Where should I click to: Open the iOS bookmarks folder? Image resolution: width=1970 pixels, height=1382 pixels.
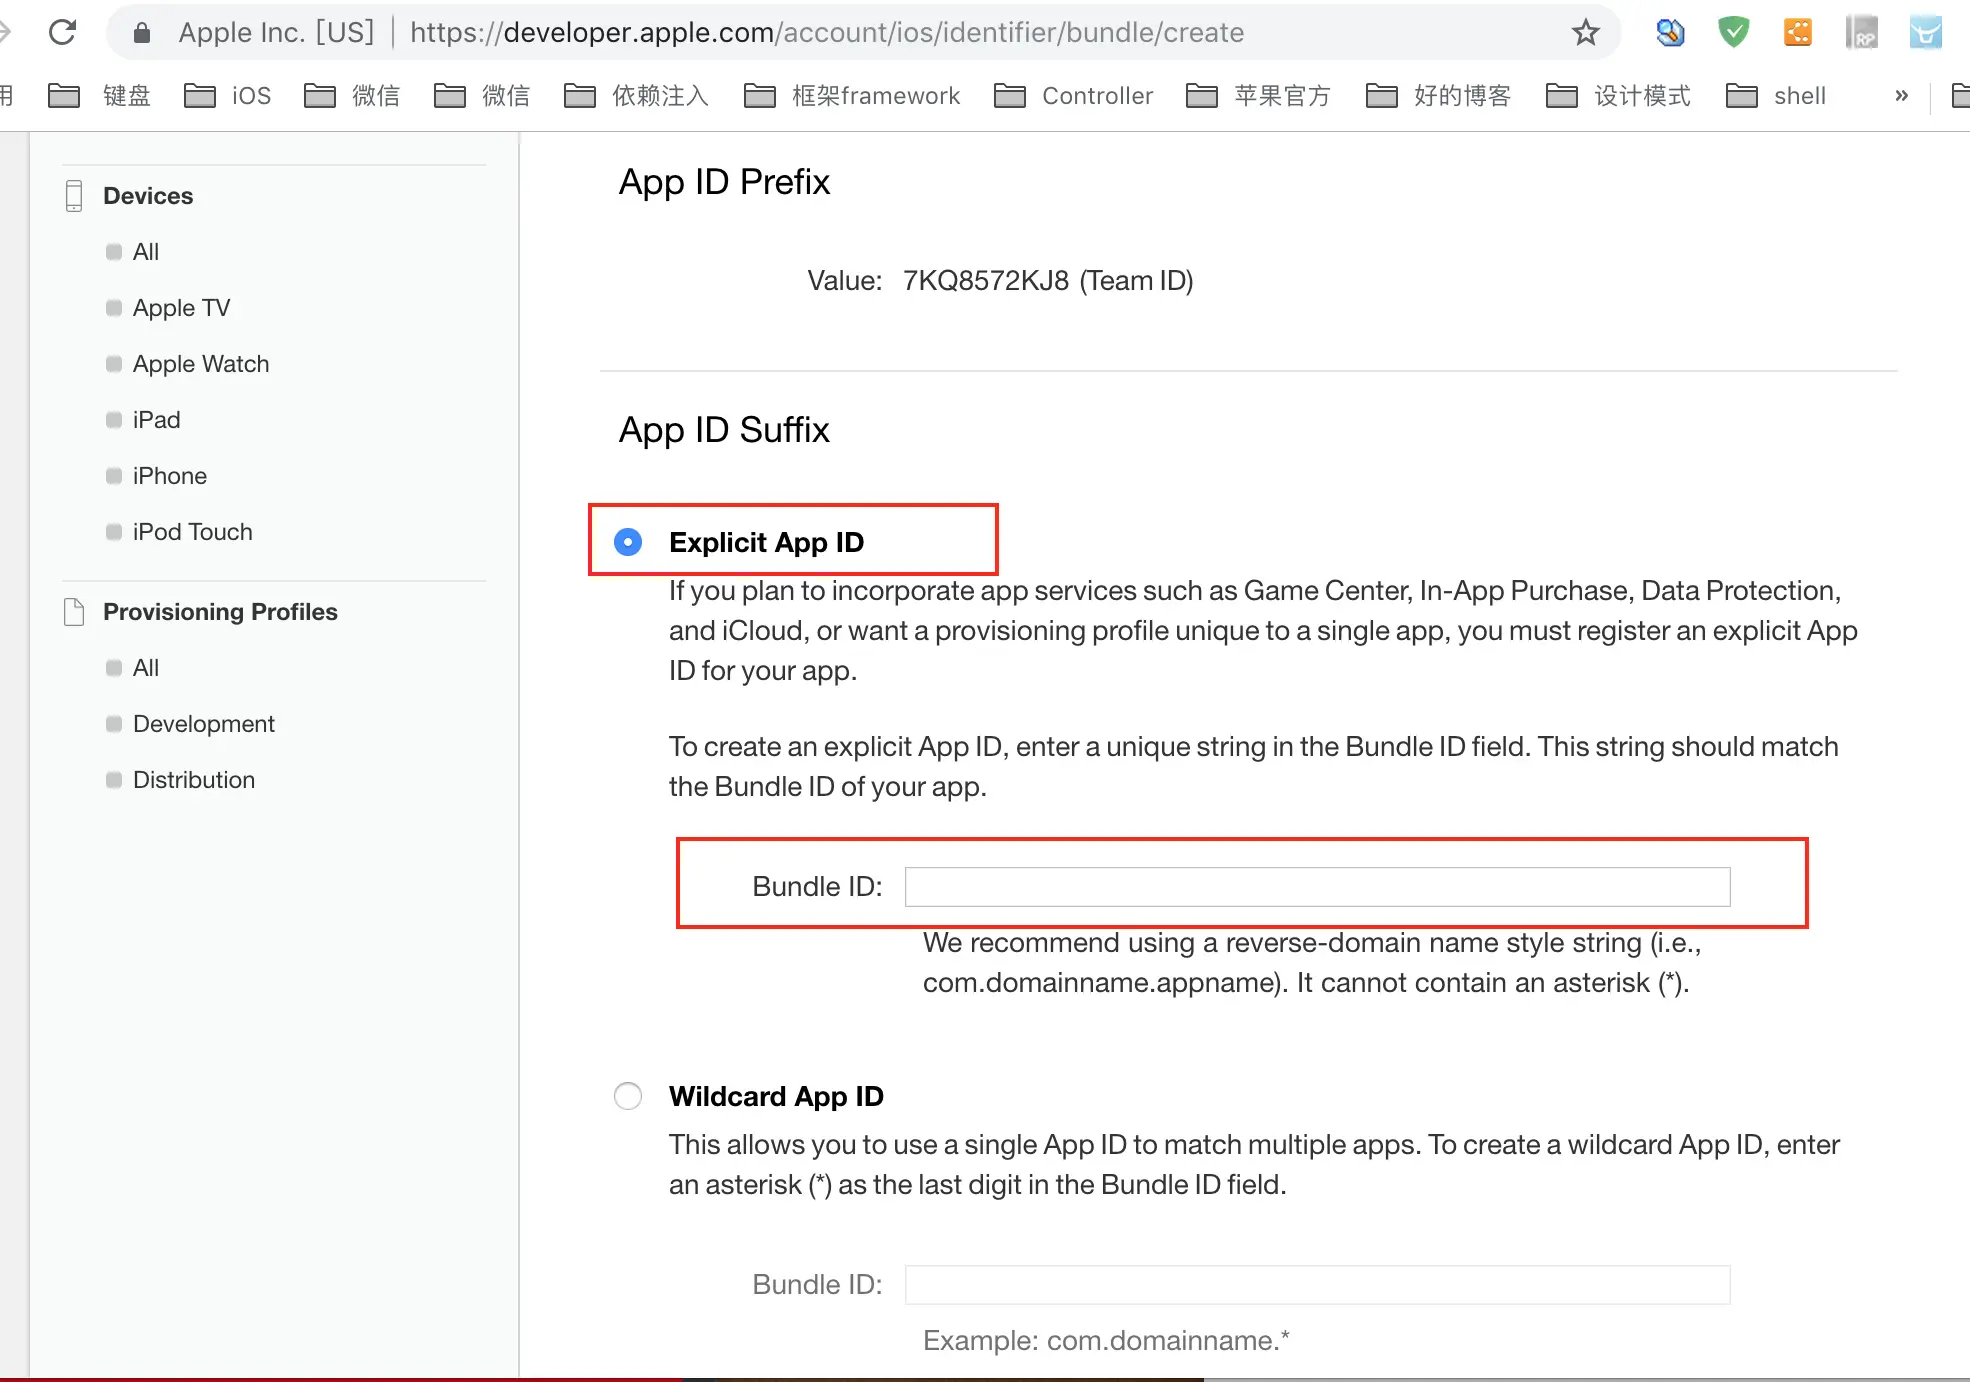[228, 96]
